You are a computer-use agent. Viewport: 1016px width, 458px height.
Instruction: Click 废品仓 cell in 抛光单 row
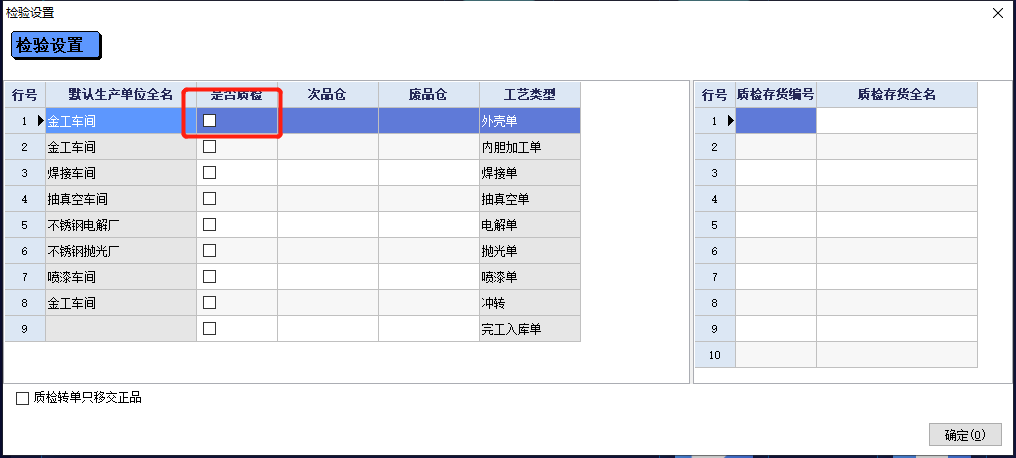tap(428, 250)
